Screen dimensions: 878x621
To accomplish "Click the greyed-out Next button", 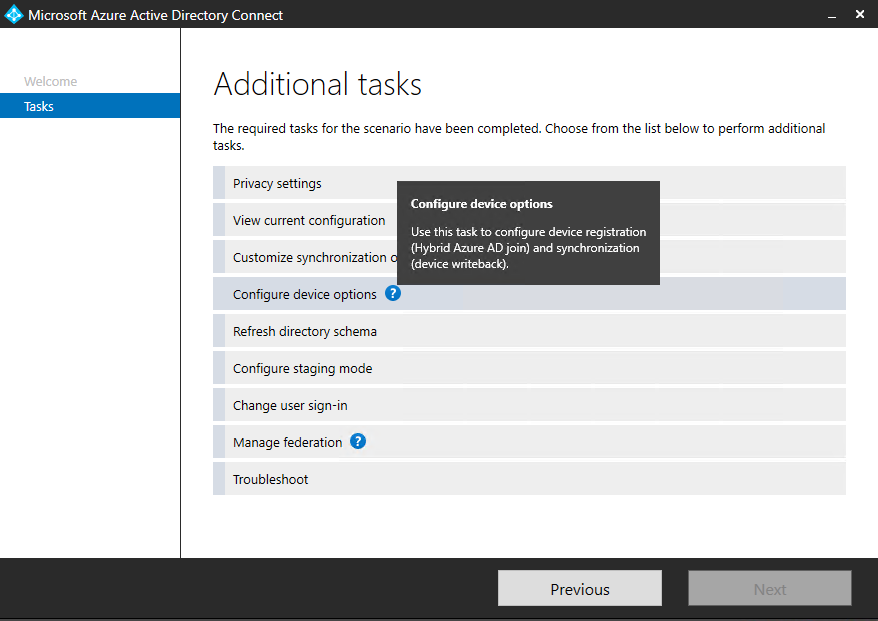I will (770, 589).
